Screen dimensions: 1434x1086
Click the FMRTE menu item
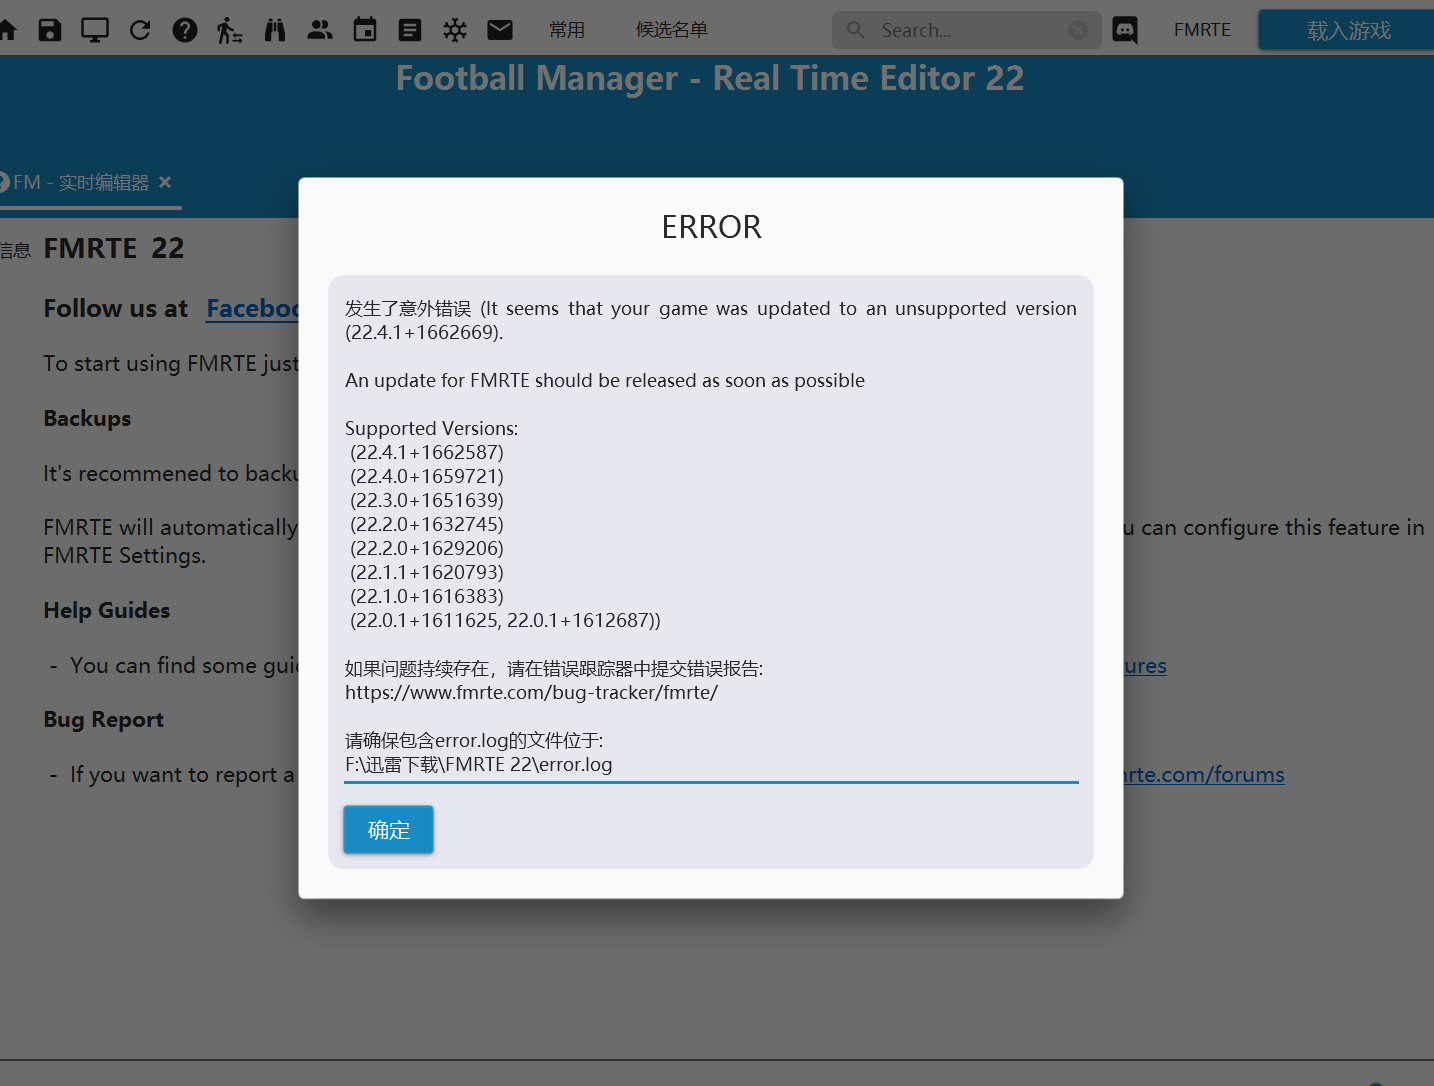1202,30
